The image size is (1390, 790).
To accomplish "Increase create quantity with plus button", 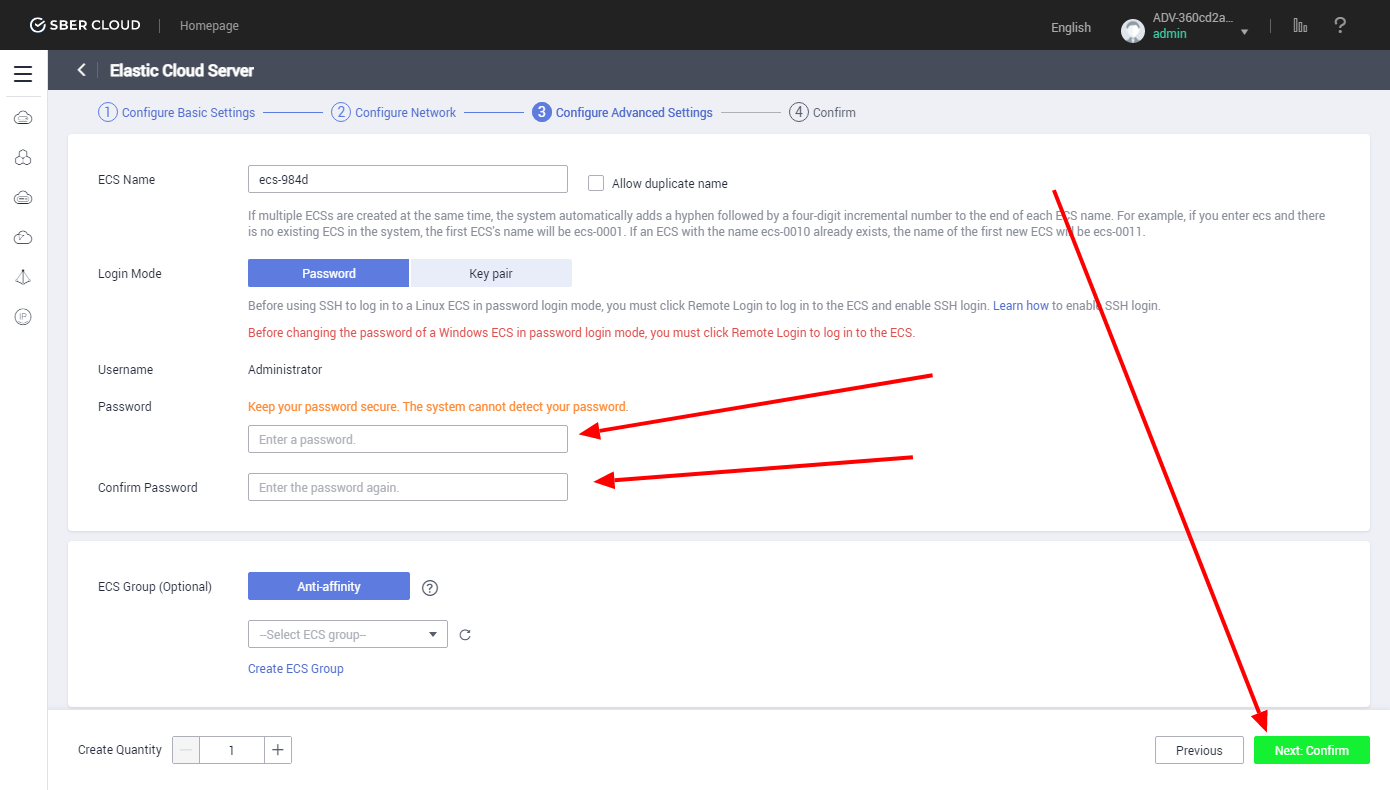I will [278, 750].
